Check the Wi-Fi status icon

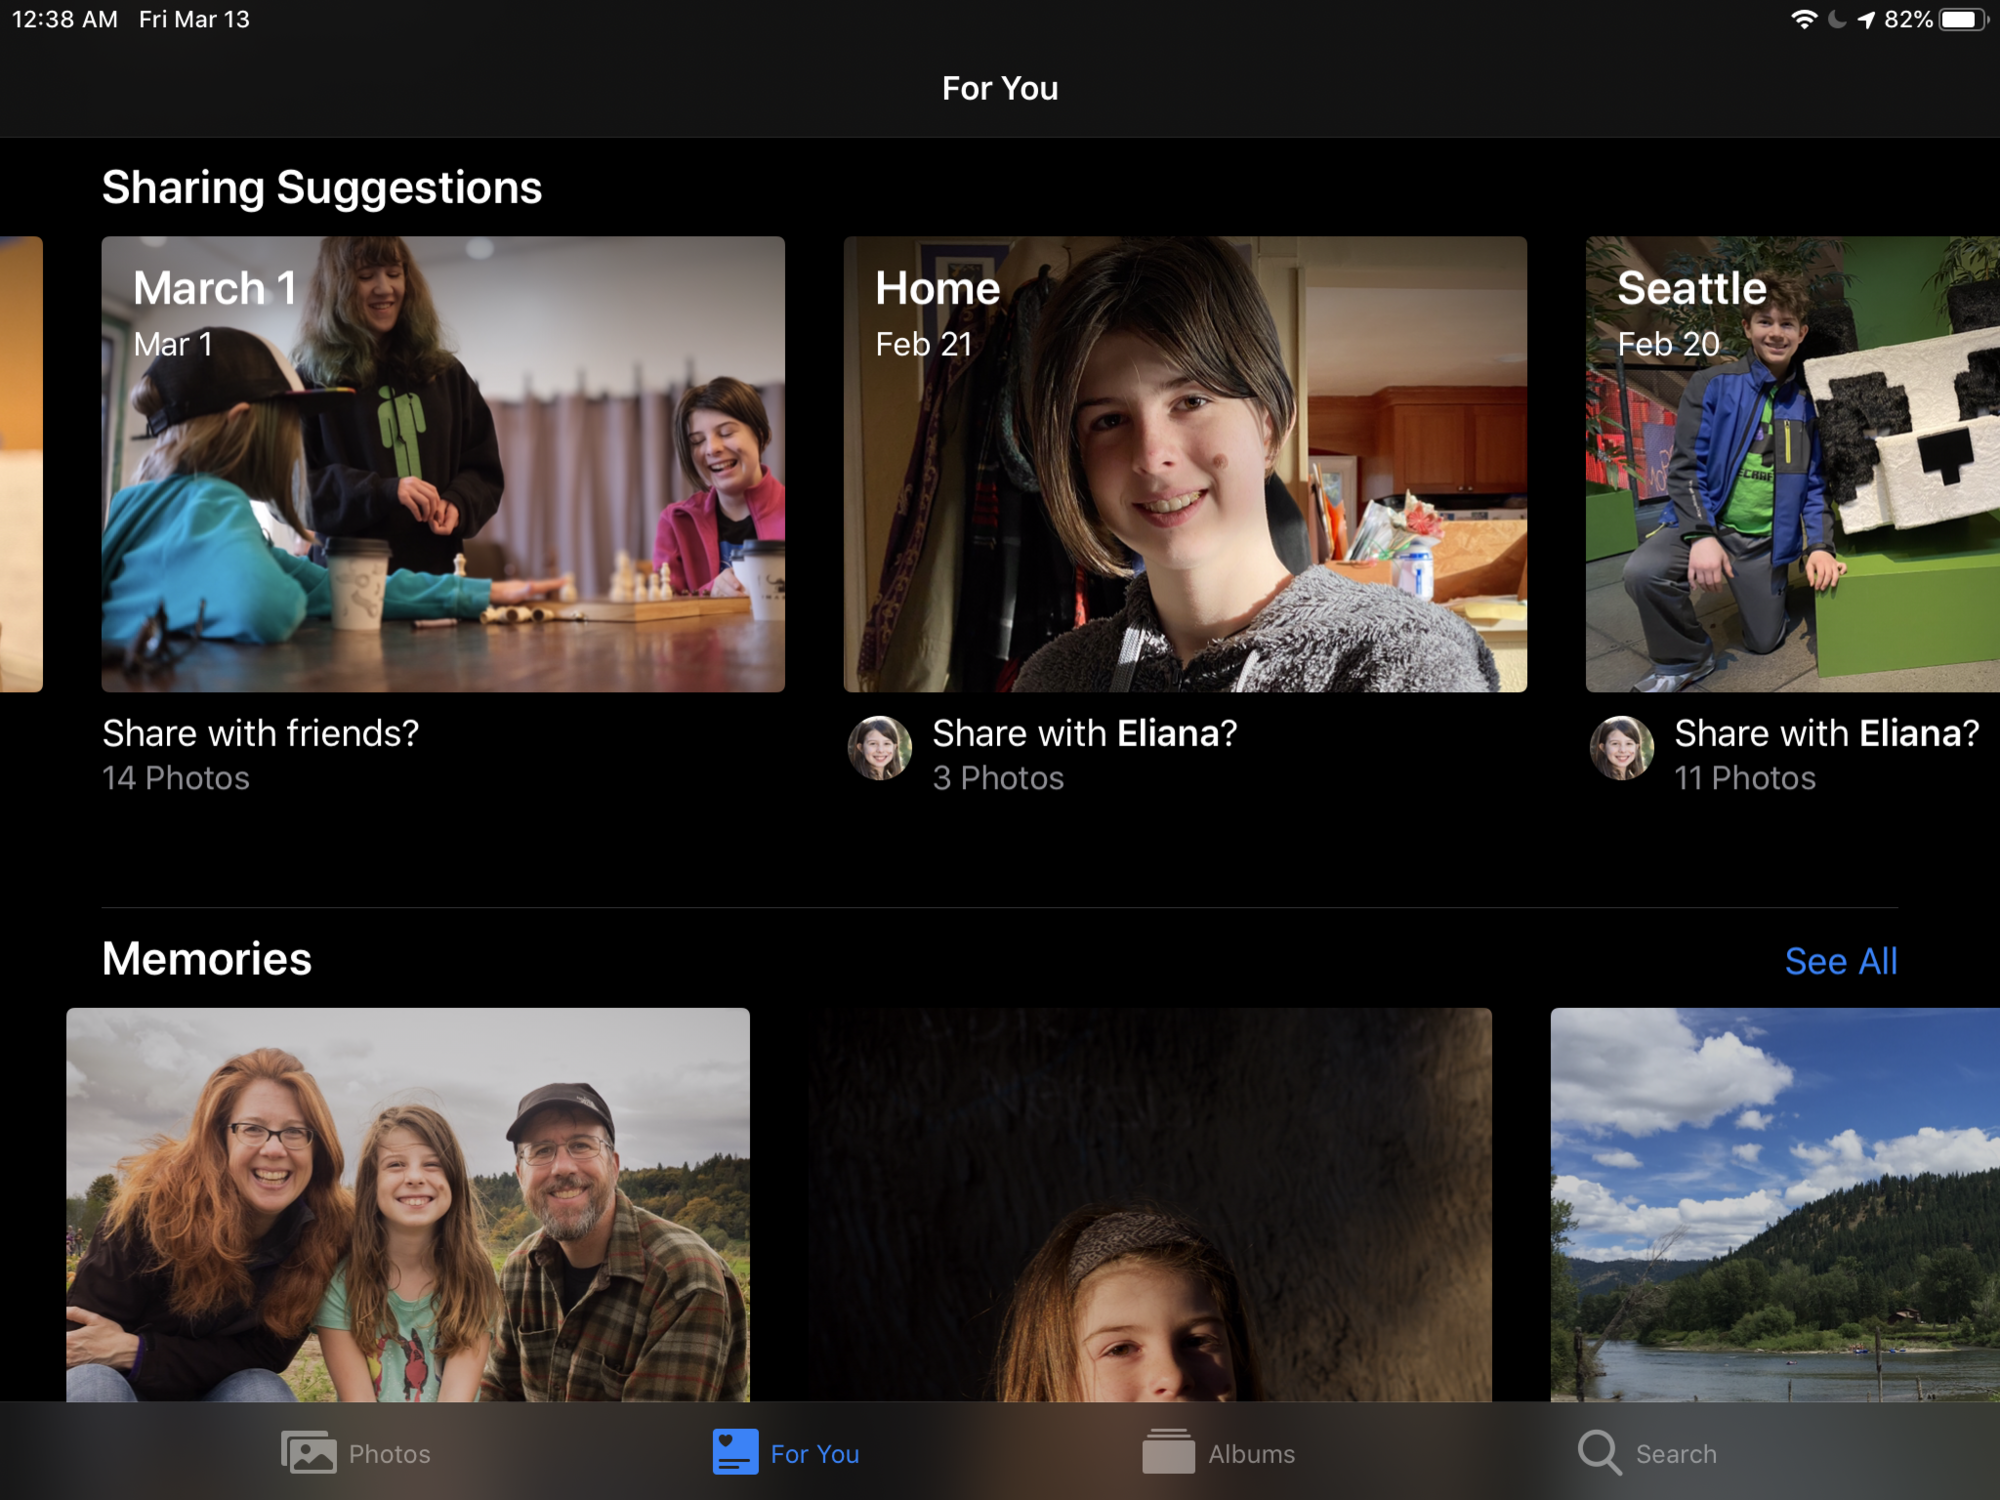pos(1803,20)
